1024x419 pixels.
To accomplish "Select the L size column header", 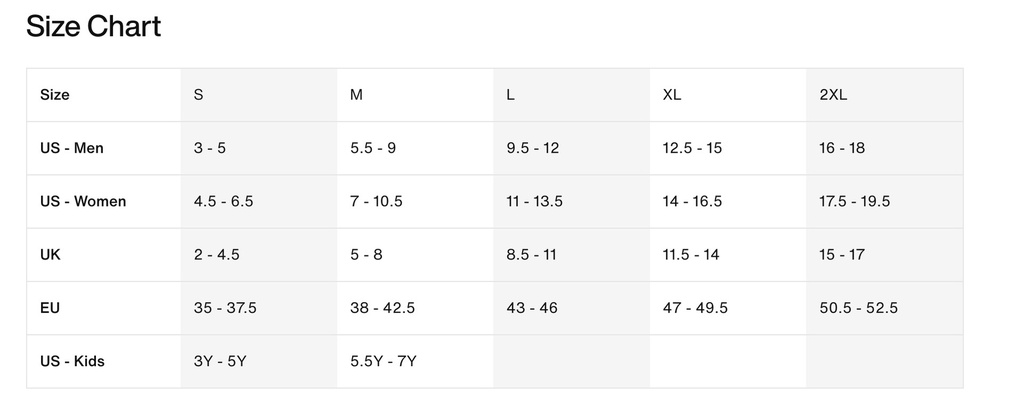I will point(510,95).
